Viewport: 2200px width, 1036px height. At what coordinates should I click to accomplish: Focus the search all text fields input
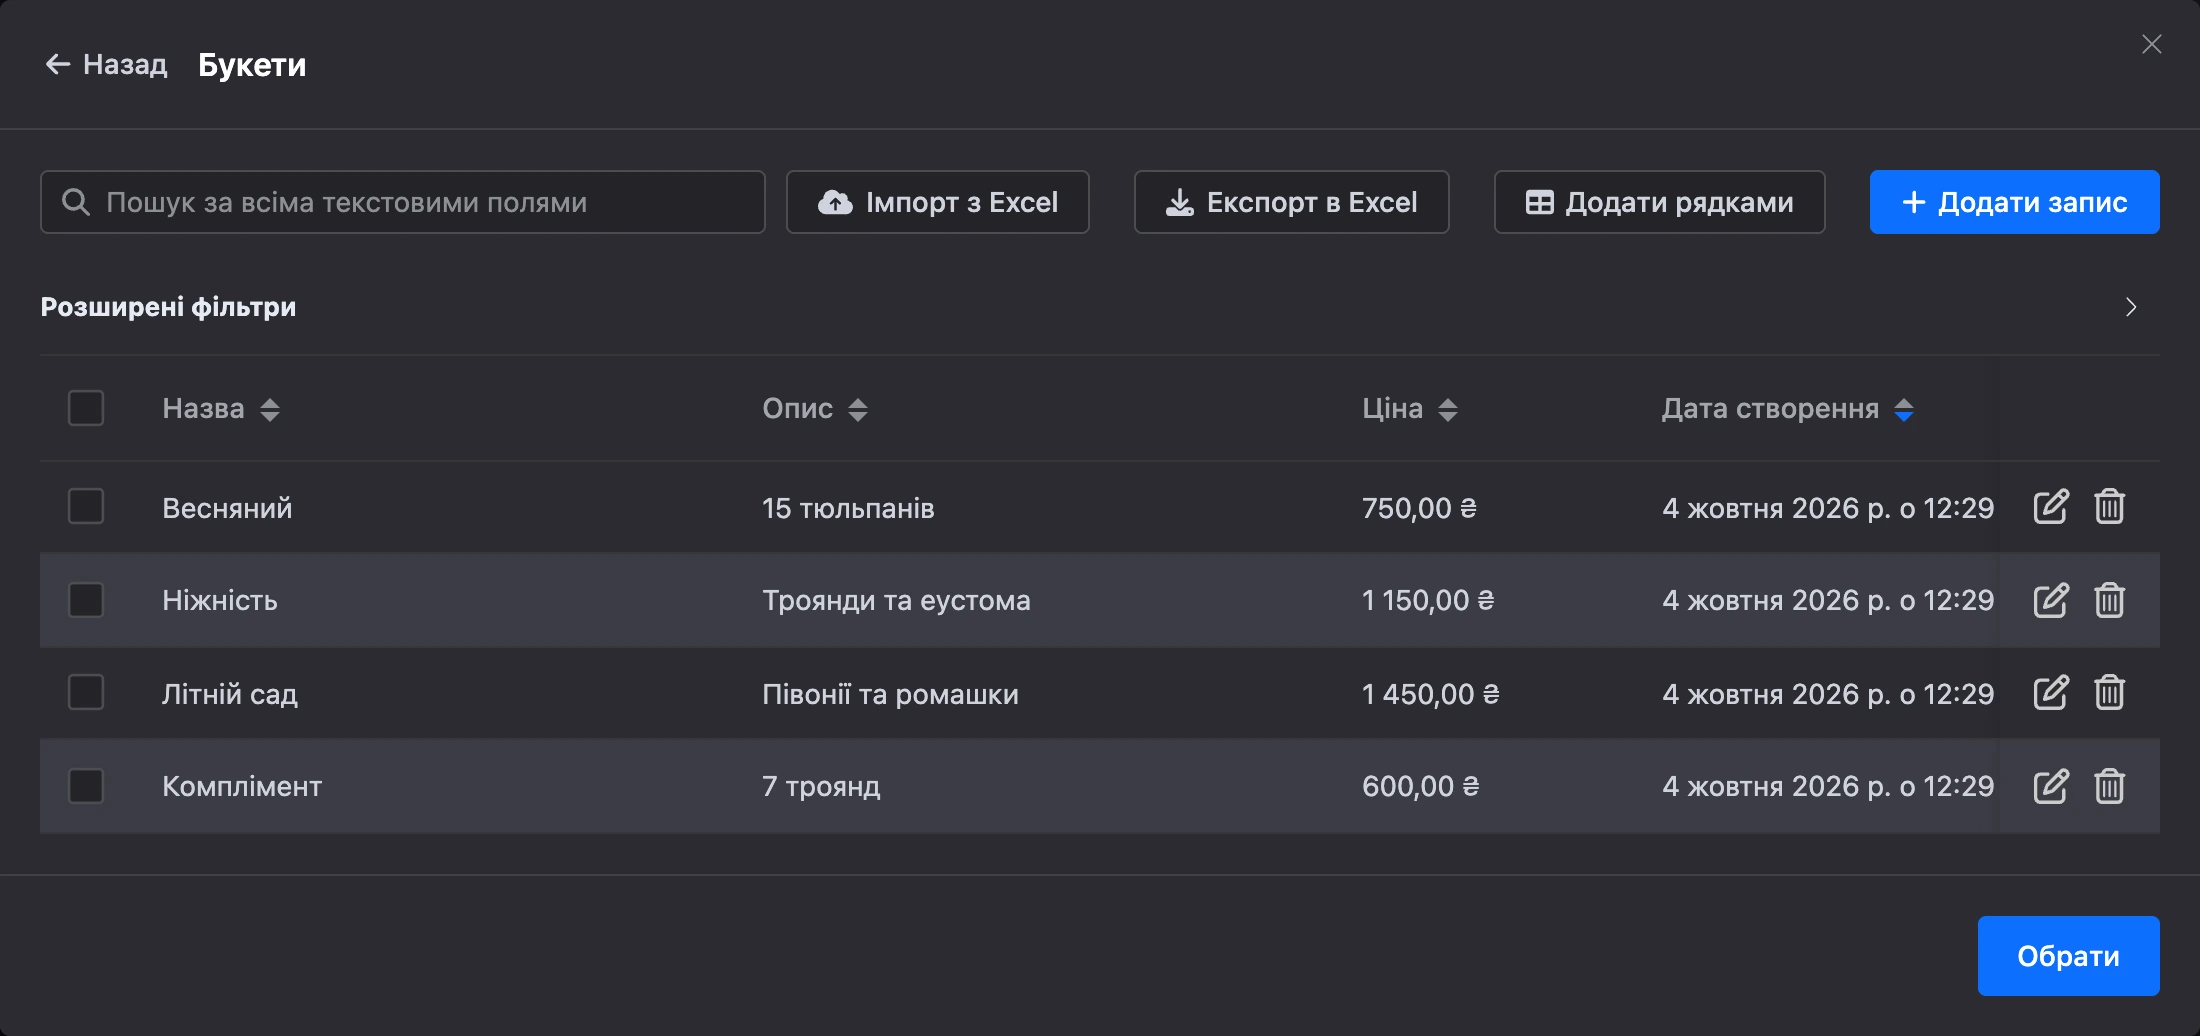click(x=403, y=202)
